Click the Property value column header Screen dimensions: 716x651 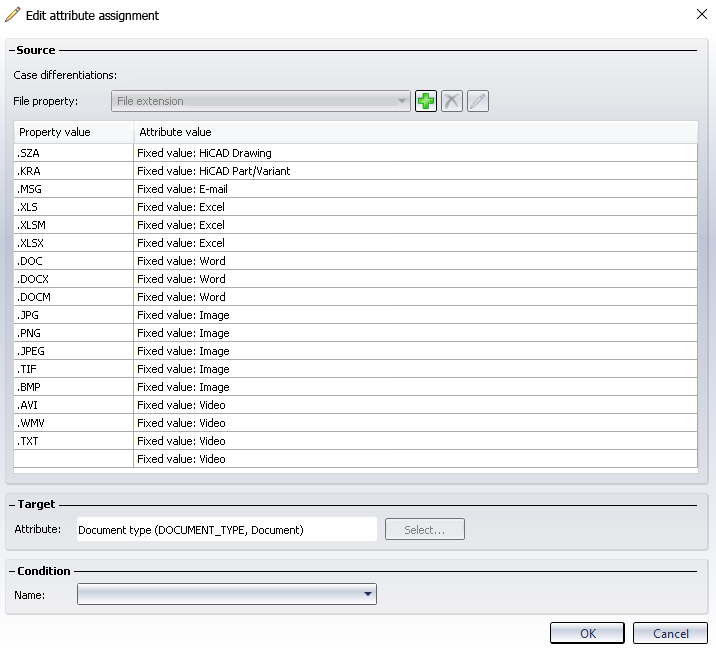(74, 132)
